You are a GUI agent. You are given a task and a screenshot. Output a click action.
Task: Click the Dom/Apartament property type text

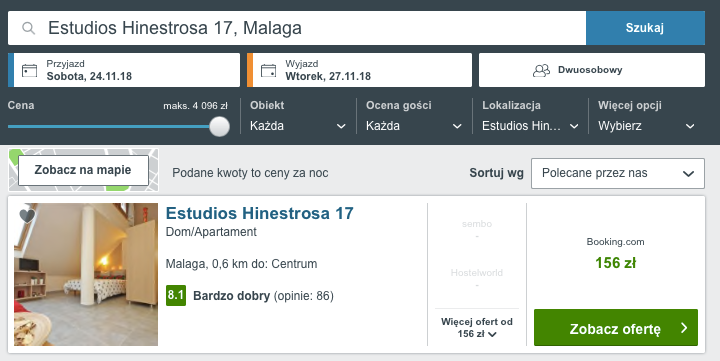(x=211, y=232)
